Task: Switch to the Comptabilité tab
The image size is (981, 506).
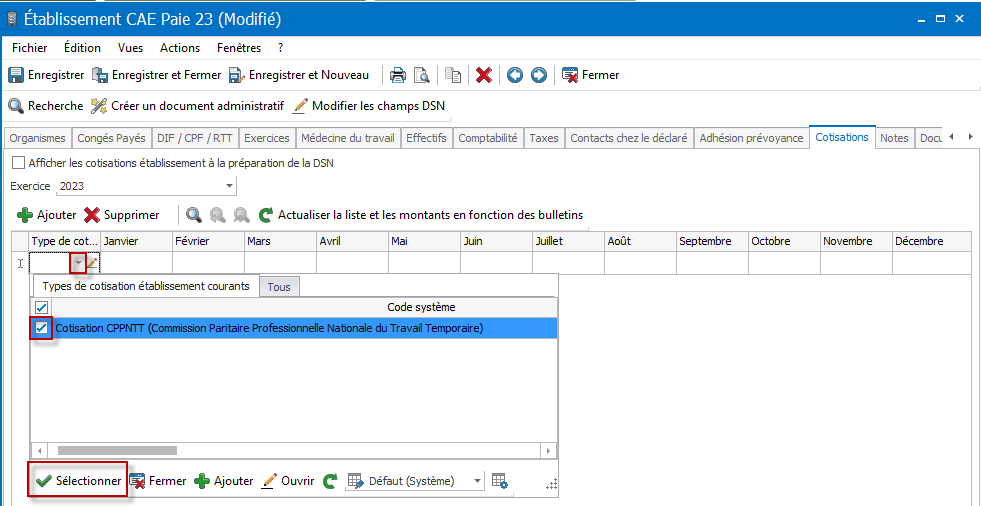Action: tap(488, 138)
